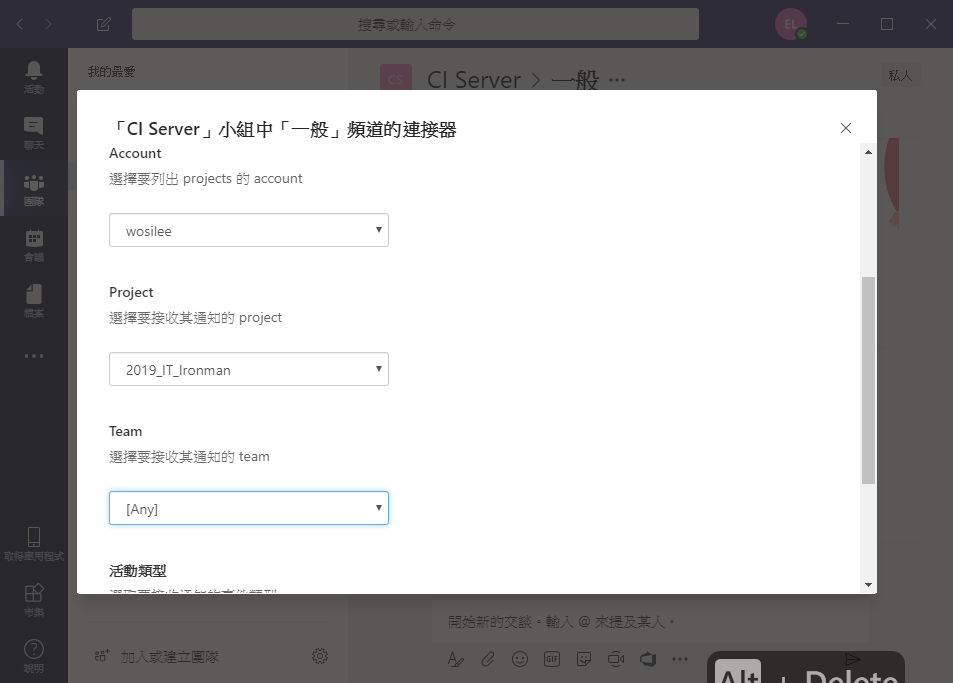Click the dialog scrollbar down arrow
953x683 pixels.
coord(868,585)
